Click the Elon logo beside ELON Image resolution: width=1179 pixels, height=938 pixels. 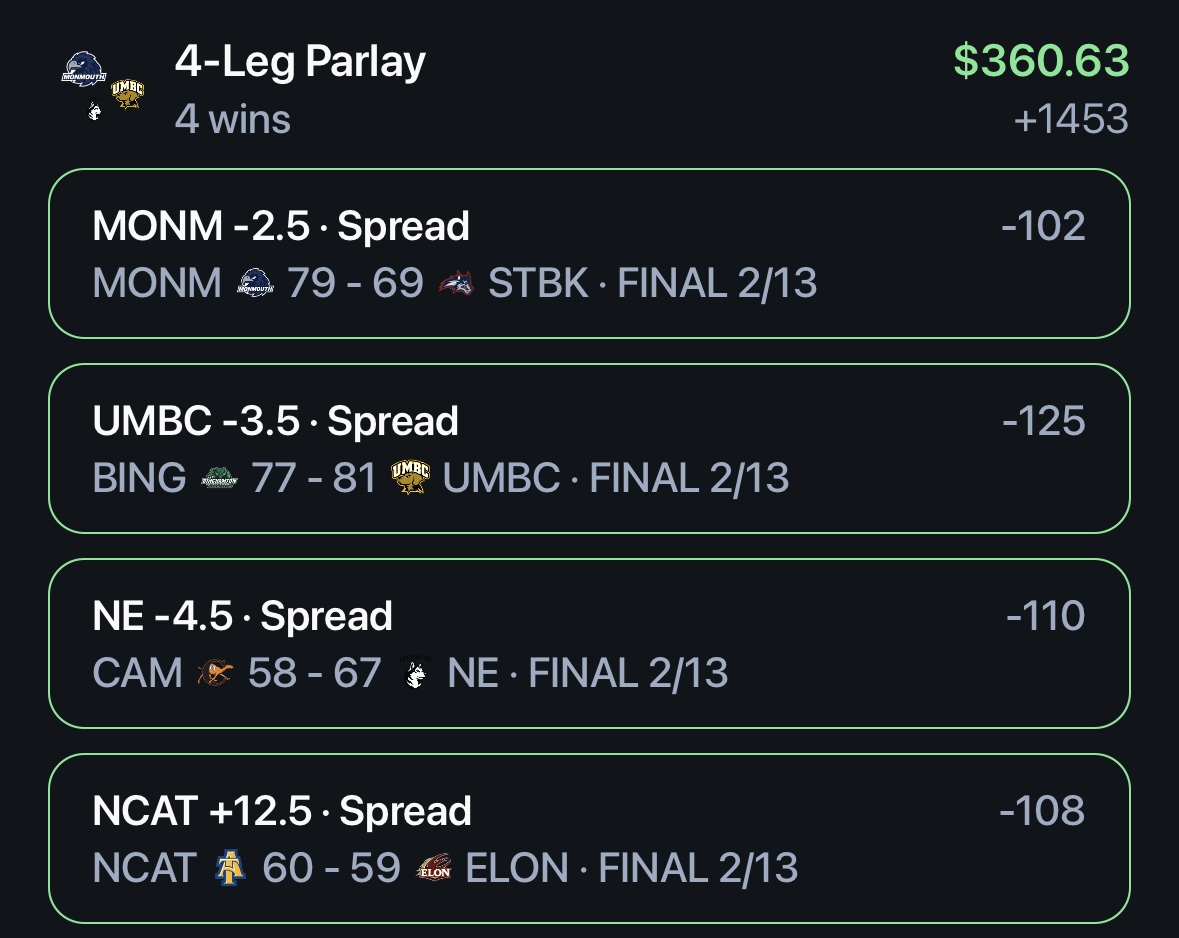434,867
